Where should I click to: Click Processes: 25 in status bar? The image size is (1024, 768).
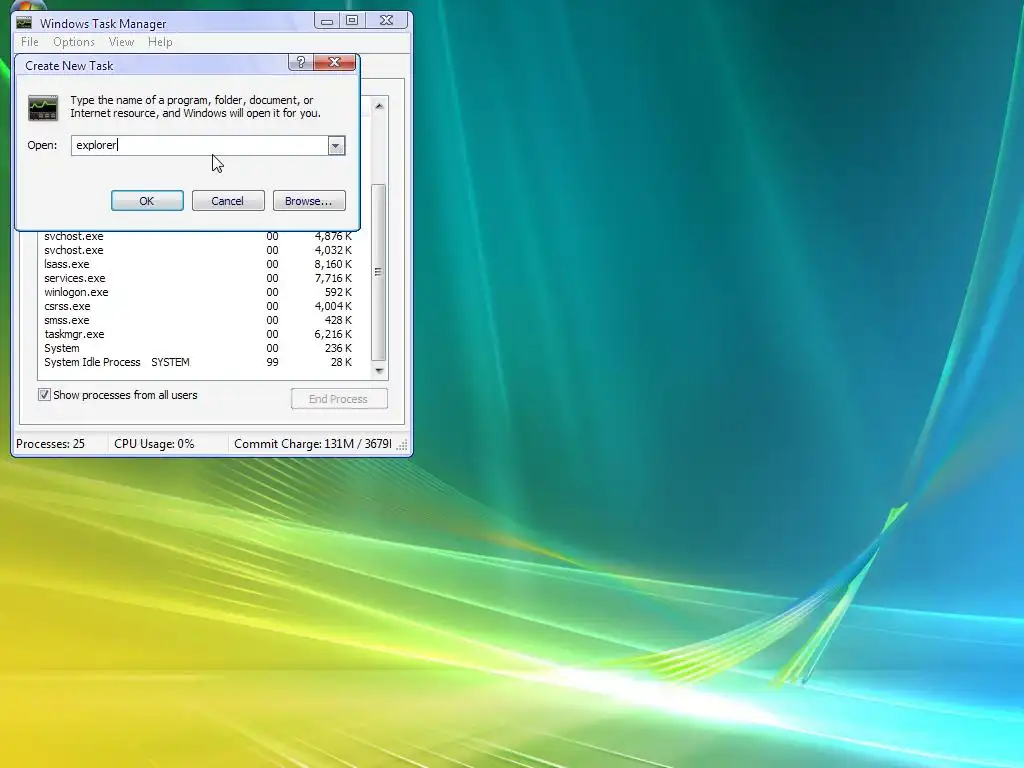tap(50, 444)
